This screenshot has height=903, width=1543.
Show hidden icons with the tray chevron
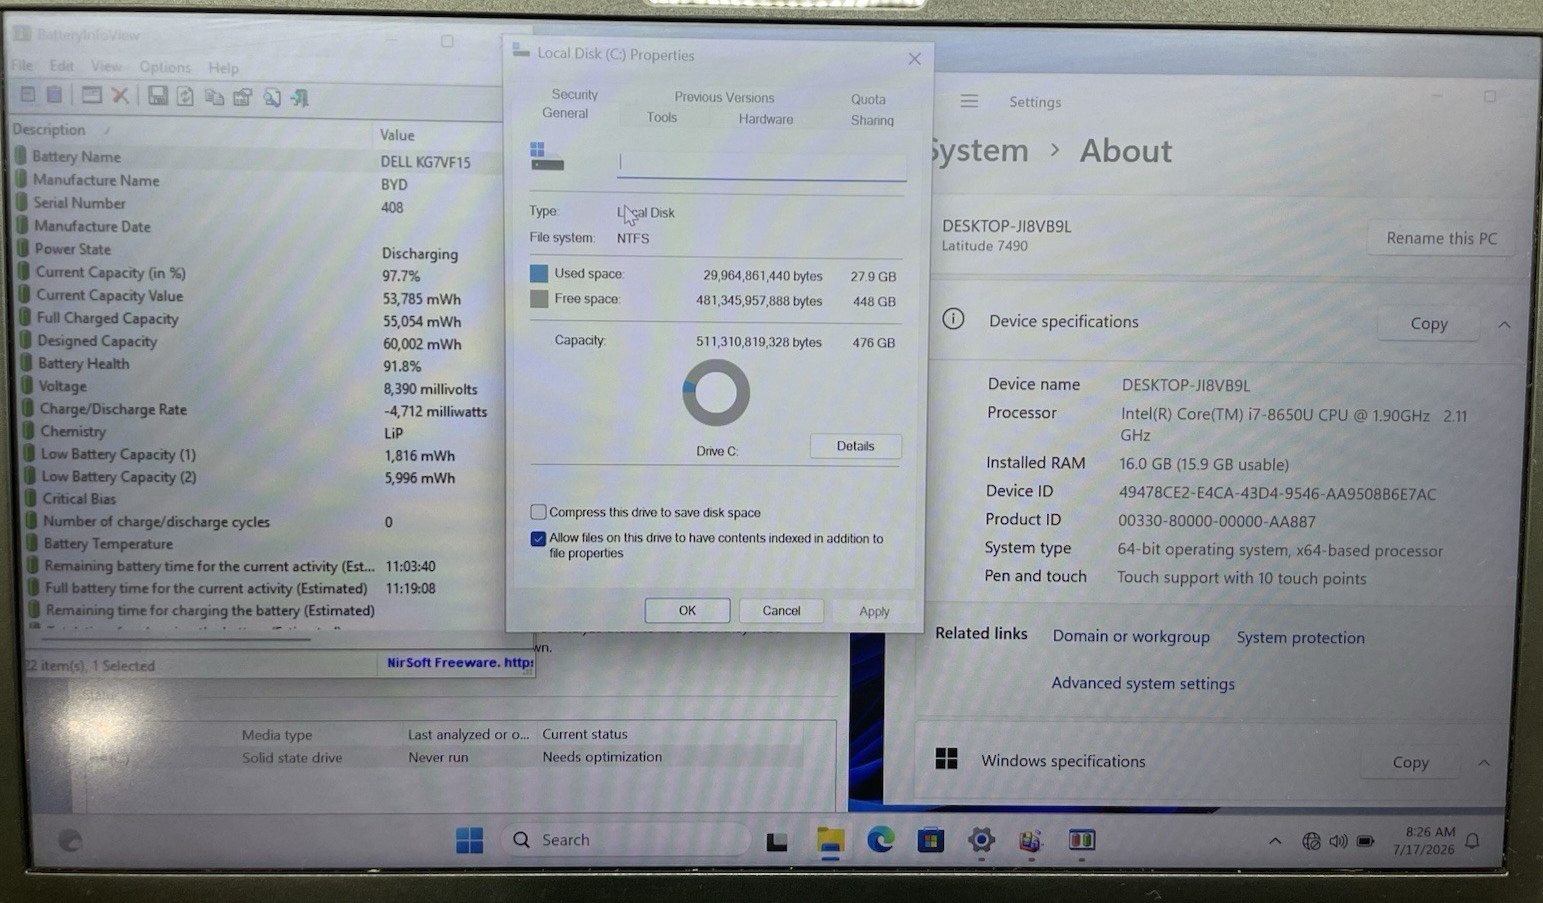coord(1275,841)
